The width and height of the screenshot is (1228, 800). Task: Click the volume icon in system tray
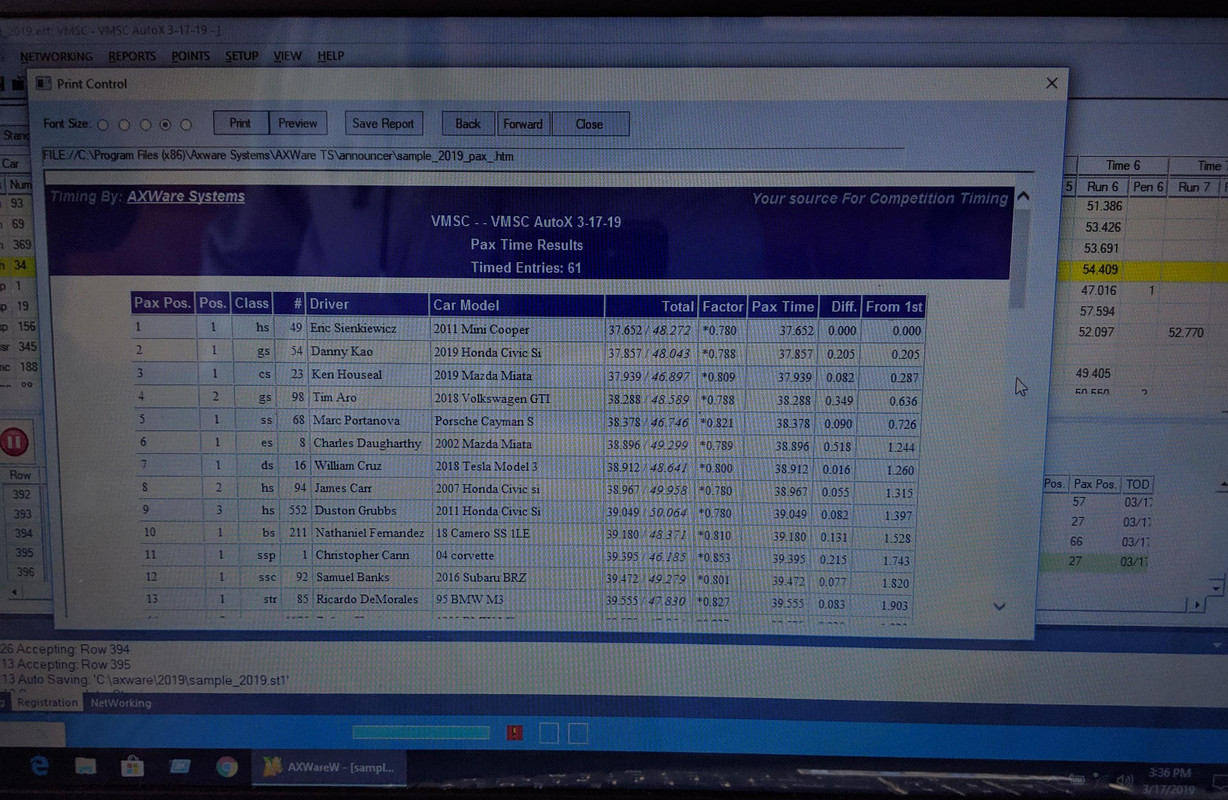1127,780
